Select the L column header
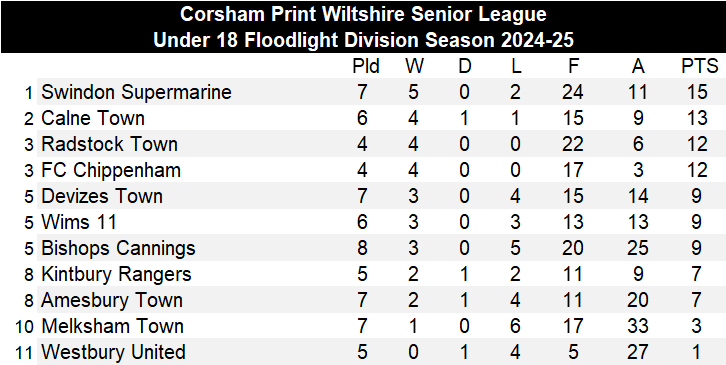The height and width of the screenshot is (365, 726). click(516, 67)
